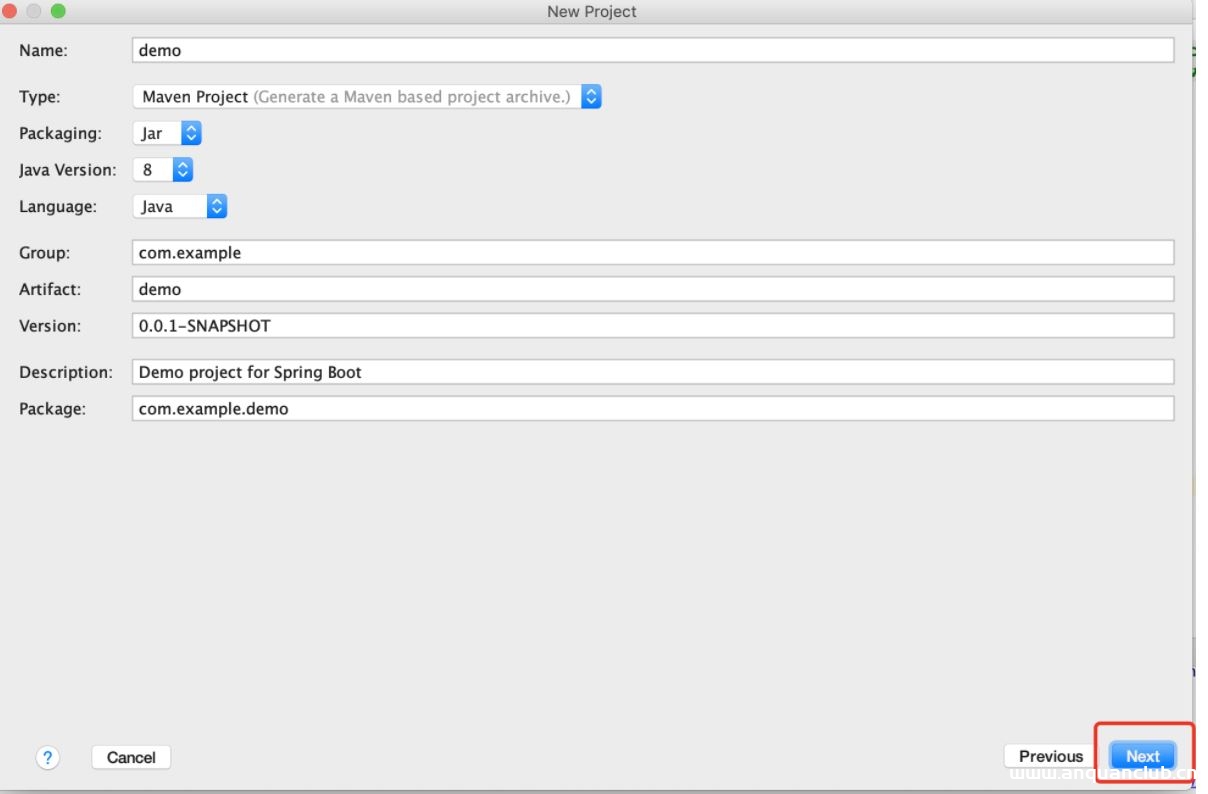This screenshot has height=794, width=1208.
Task: Click into the Group field
Action: [652, 253]
